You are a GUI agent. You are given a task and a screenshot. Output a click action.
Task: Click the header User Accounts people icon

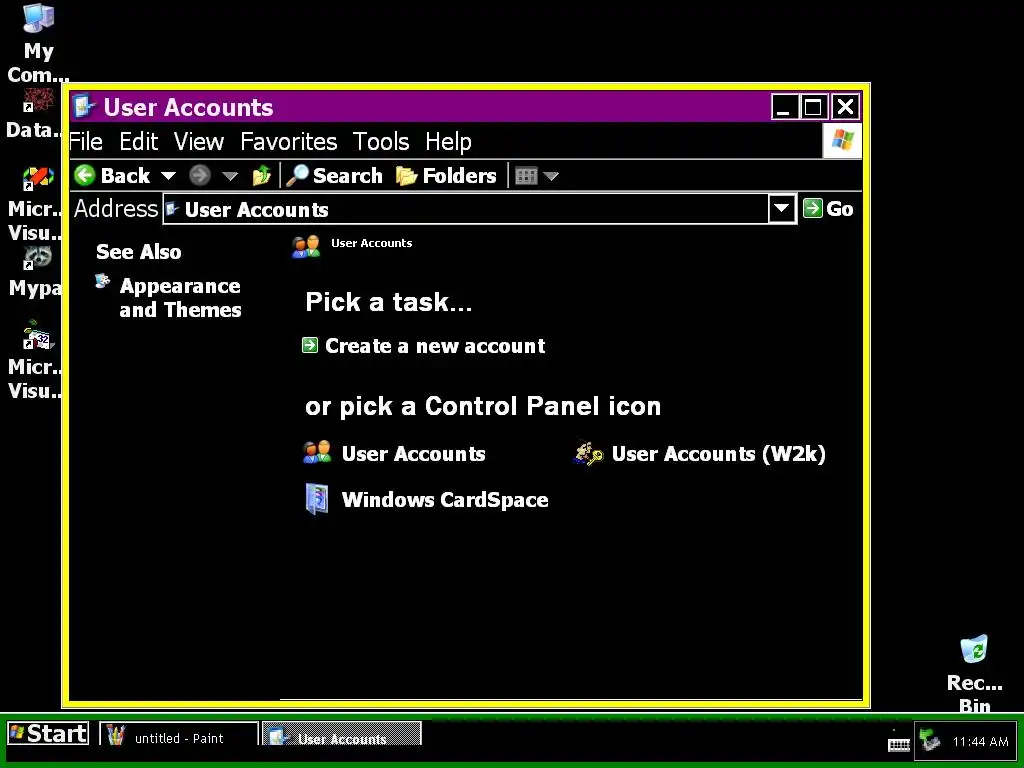coord(306,247)
